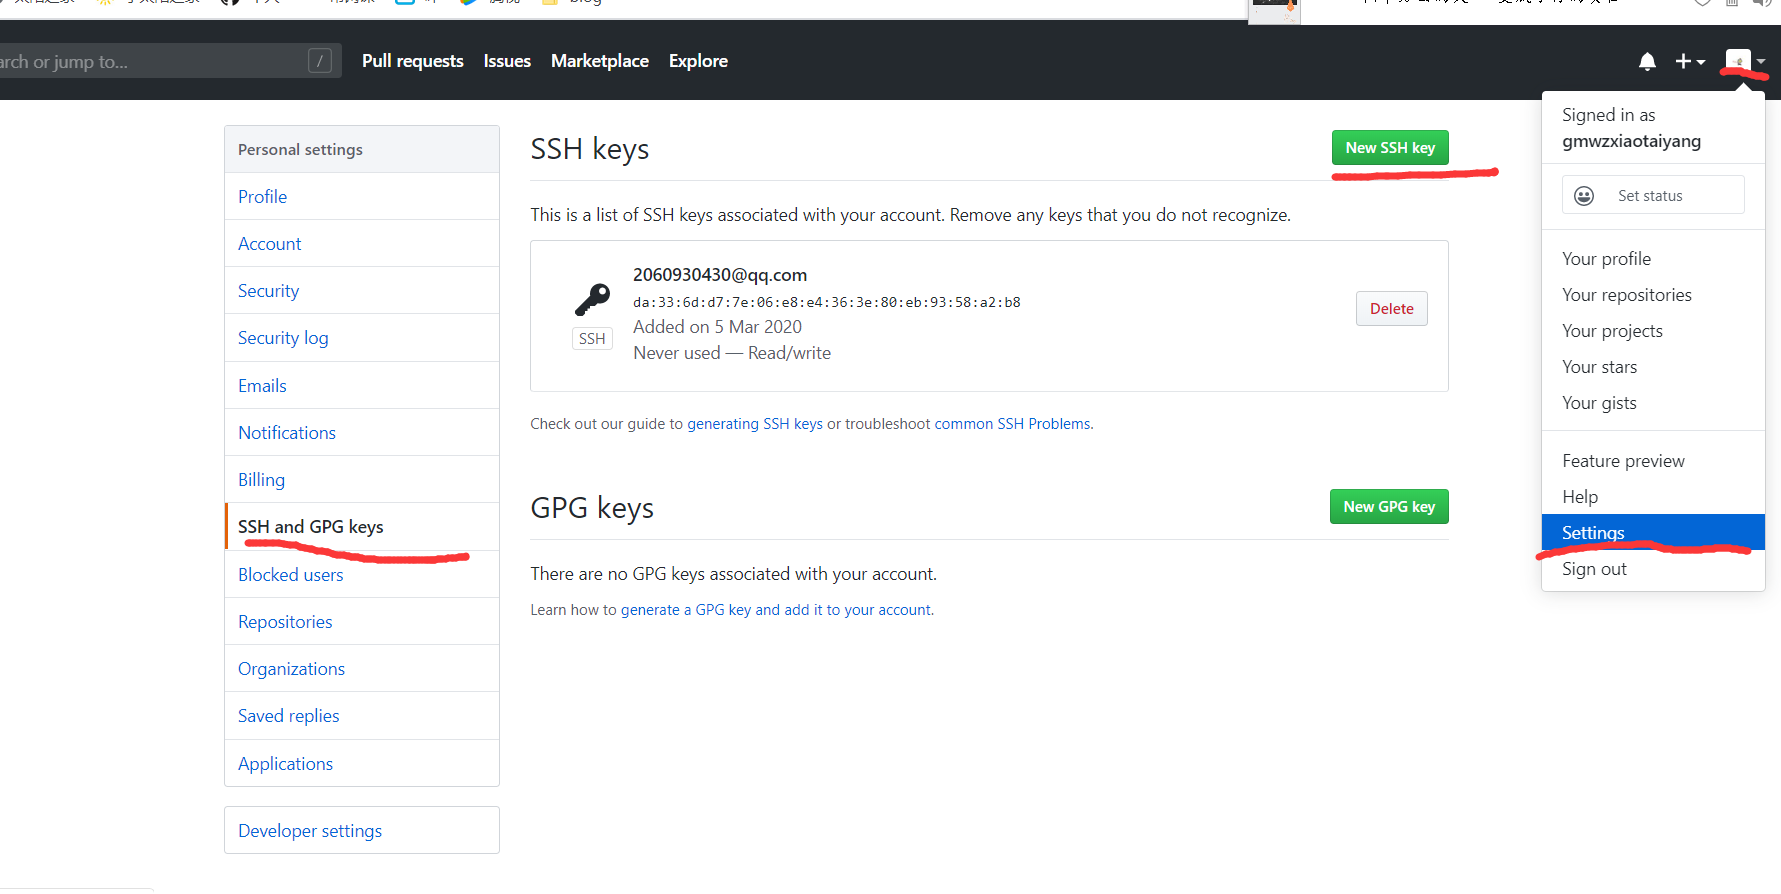Open the notifications bell icon
This screenshot has height=894, width=1781.
1647,62
